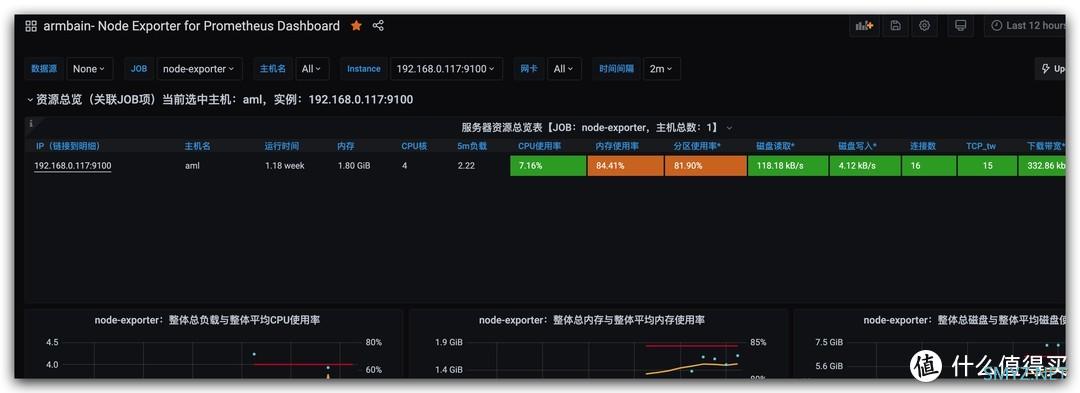Viewport: 1080px width, 393px height.
Task: Show panel info icon
Action: pyautogui.click(x=30, y=124)
